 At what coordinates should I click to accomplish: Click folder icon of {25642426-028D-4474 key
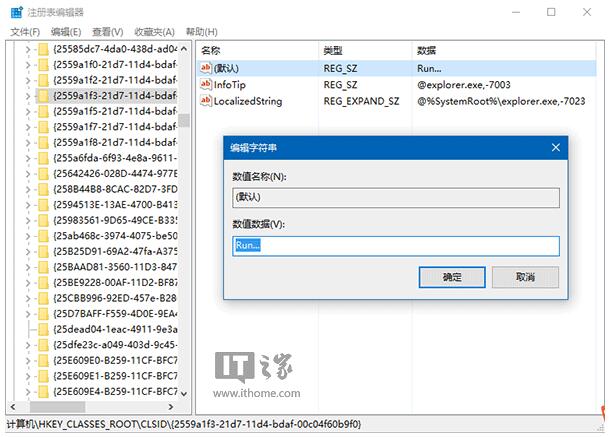pyautogui.click(x=43, y=173)
